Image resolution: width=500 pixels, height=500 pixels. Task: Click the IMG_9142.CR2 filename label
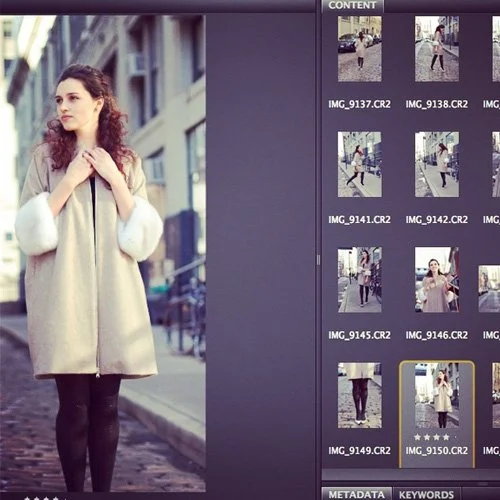pyautogui.click(x=437, y=220)
